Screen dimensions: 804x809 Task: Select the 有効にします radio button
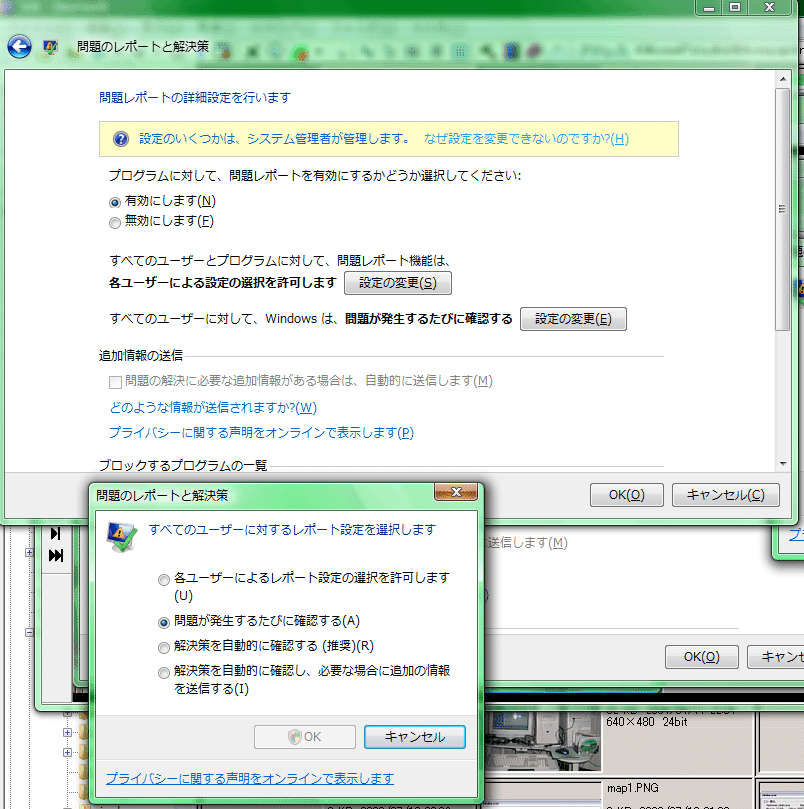pyautogui.click(x=114, y=201)
